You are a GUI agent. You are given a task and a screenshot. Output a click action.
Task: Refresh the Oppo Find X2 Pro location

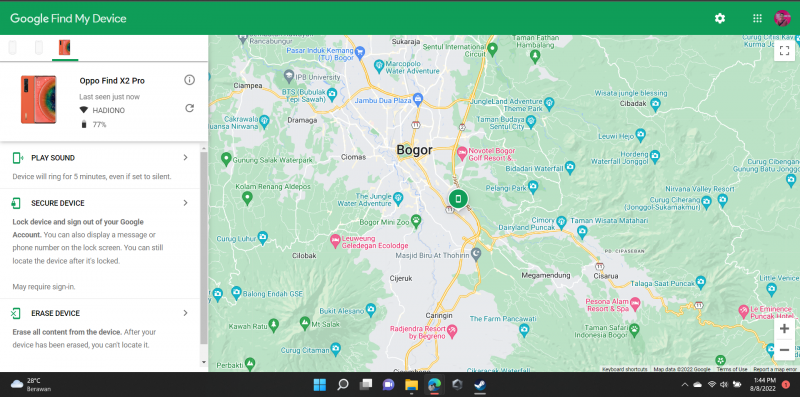click(189, 108)
